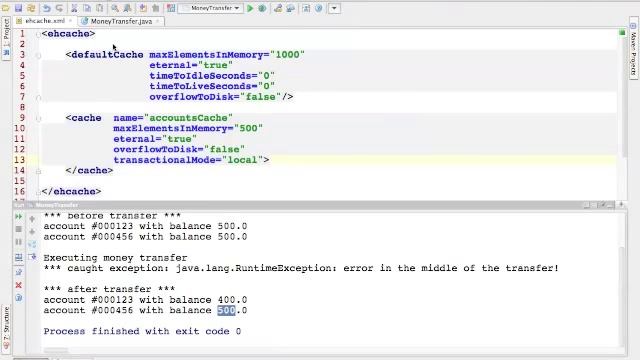640x360 pixels.
Task: Open file via folder icon in toolbar
Action: click(5, 8)
